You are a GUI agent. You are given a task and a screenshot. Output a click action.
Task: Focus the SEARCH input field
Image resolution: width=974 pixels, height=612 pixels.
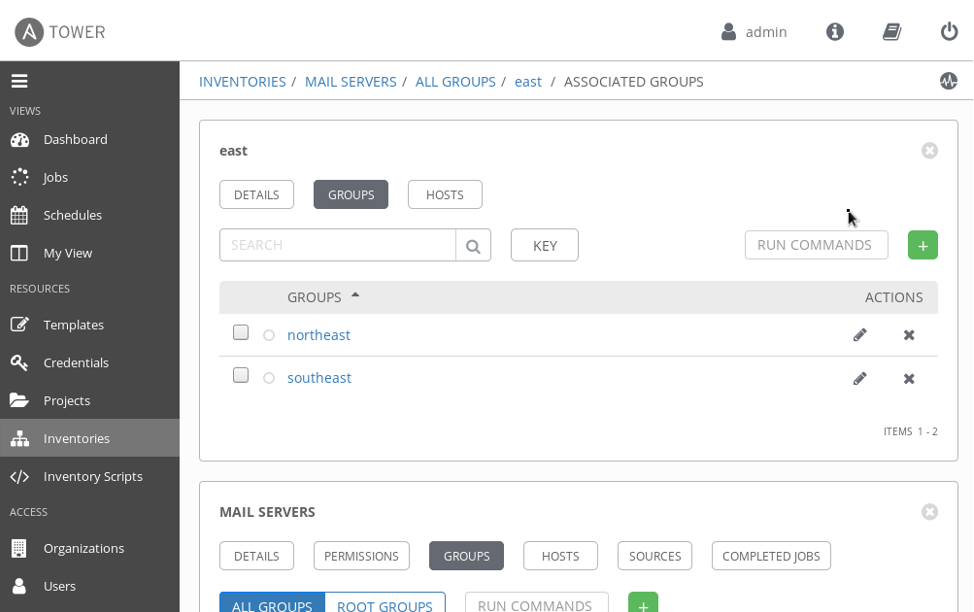pos(337,245)
